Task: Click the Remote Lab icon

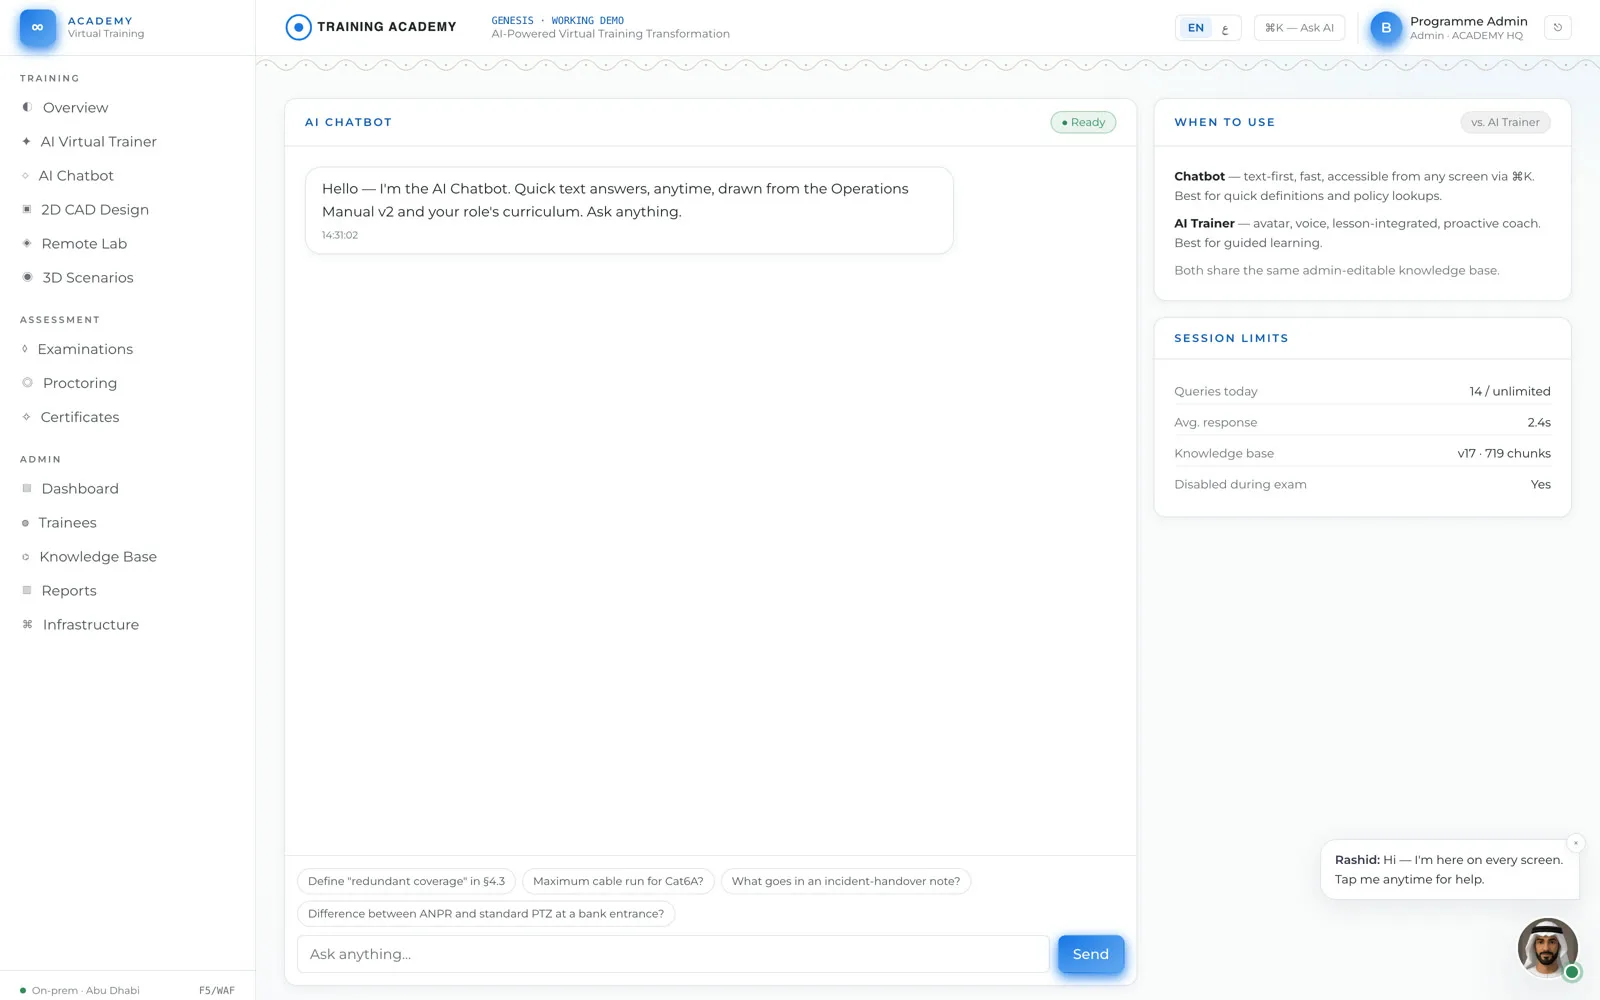Action: 27,243
